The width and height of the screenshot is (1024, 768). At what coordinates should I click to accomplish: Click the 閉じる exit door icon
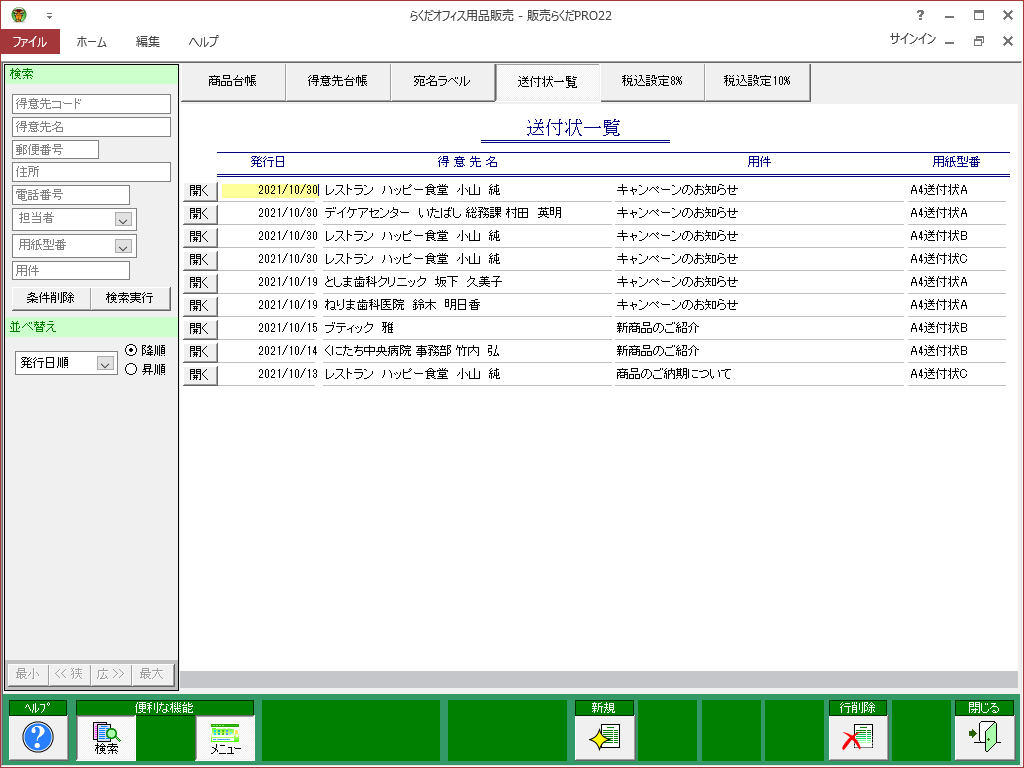[x=984, y=737]
